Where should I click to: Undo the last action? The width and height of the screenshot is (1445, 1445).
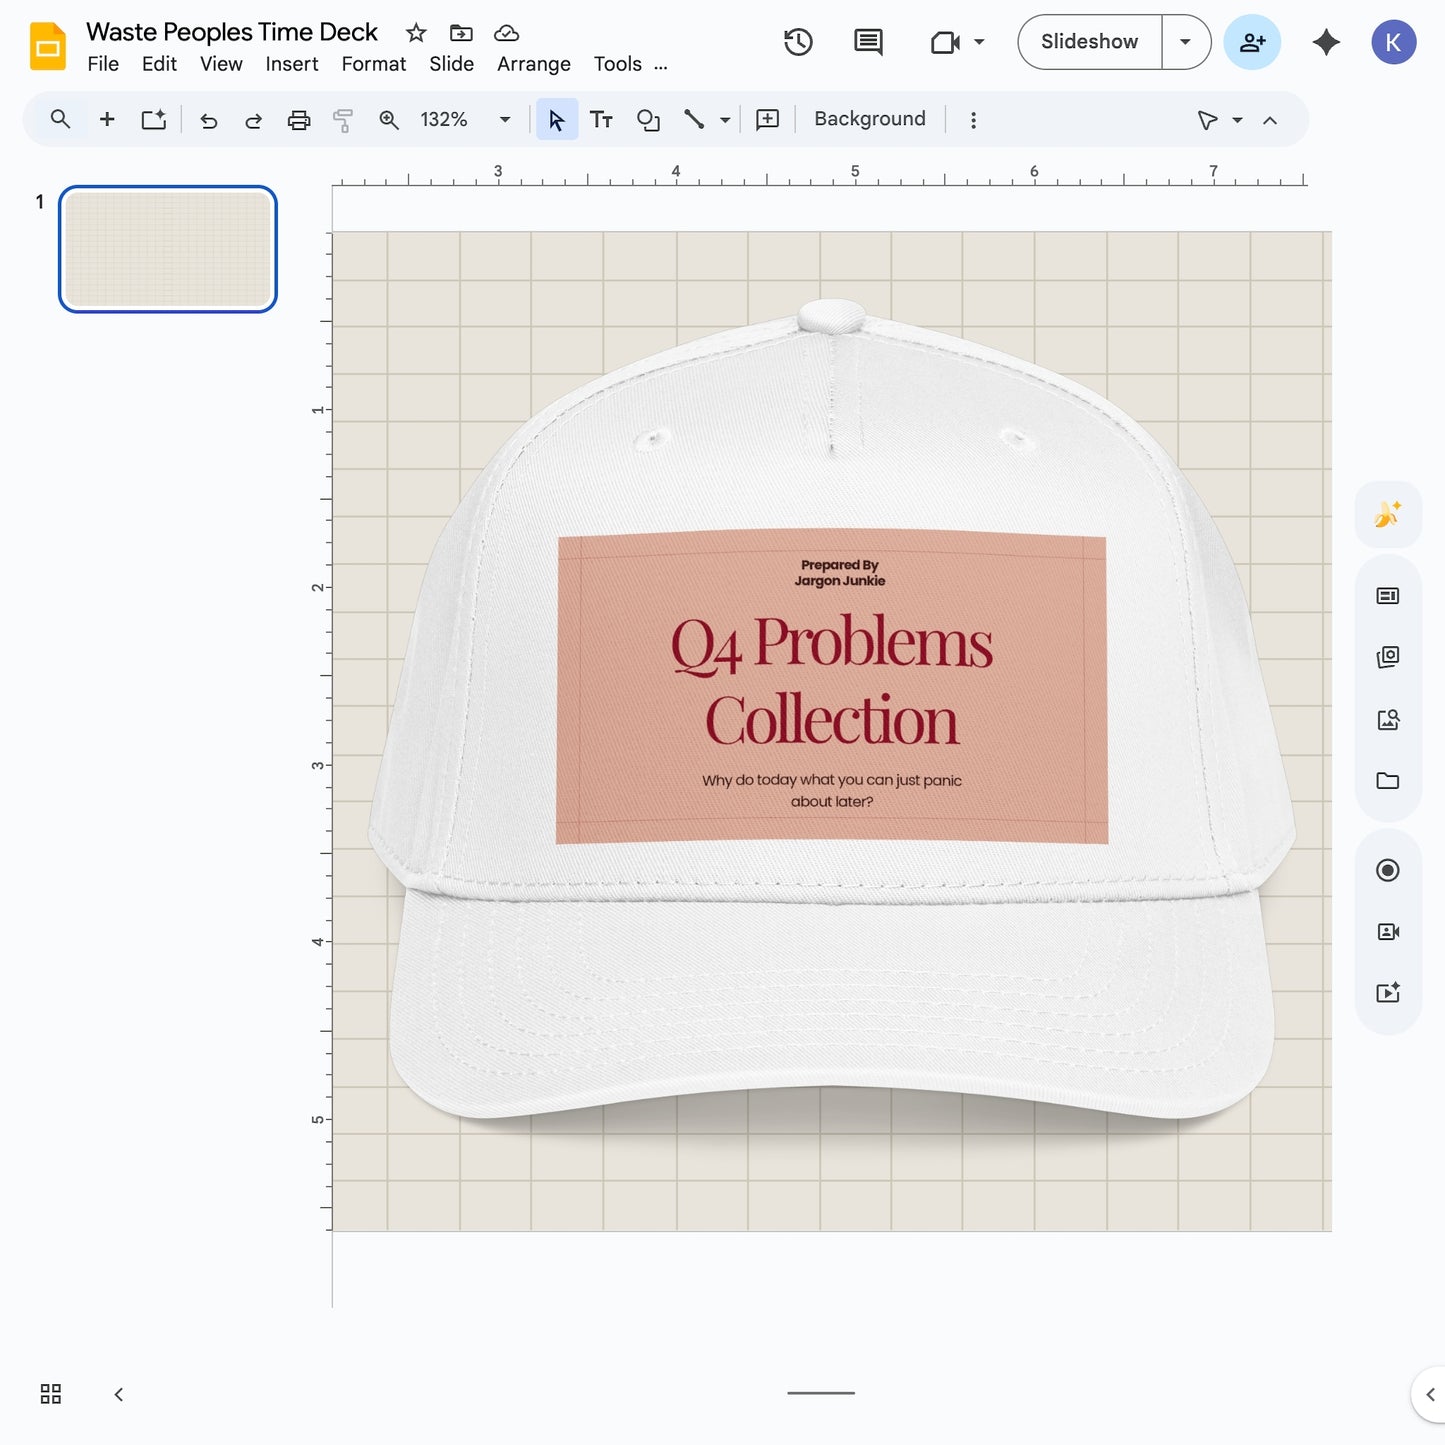tap(208, 120)
